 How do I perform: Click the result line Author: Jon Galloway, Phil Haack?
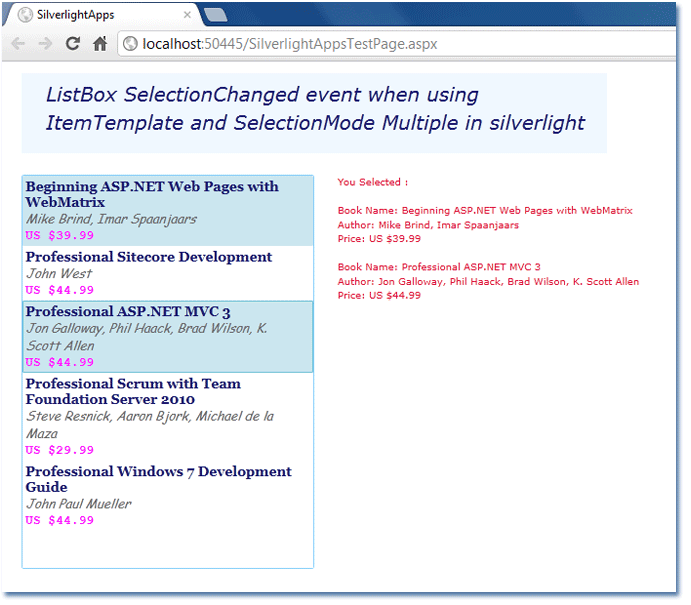pos(488,282)
